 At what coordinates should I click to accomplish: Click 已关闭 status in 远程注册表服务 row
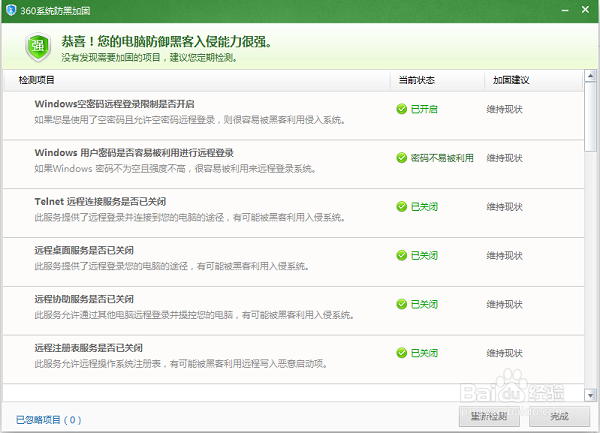424,353
